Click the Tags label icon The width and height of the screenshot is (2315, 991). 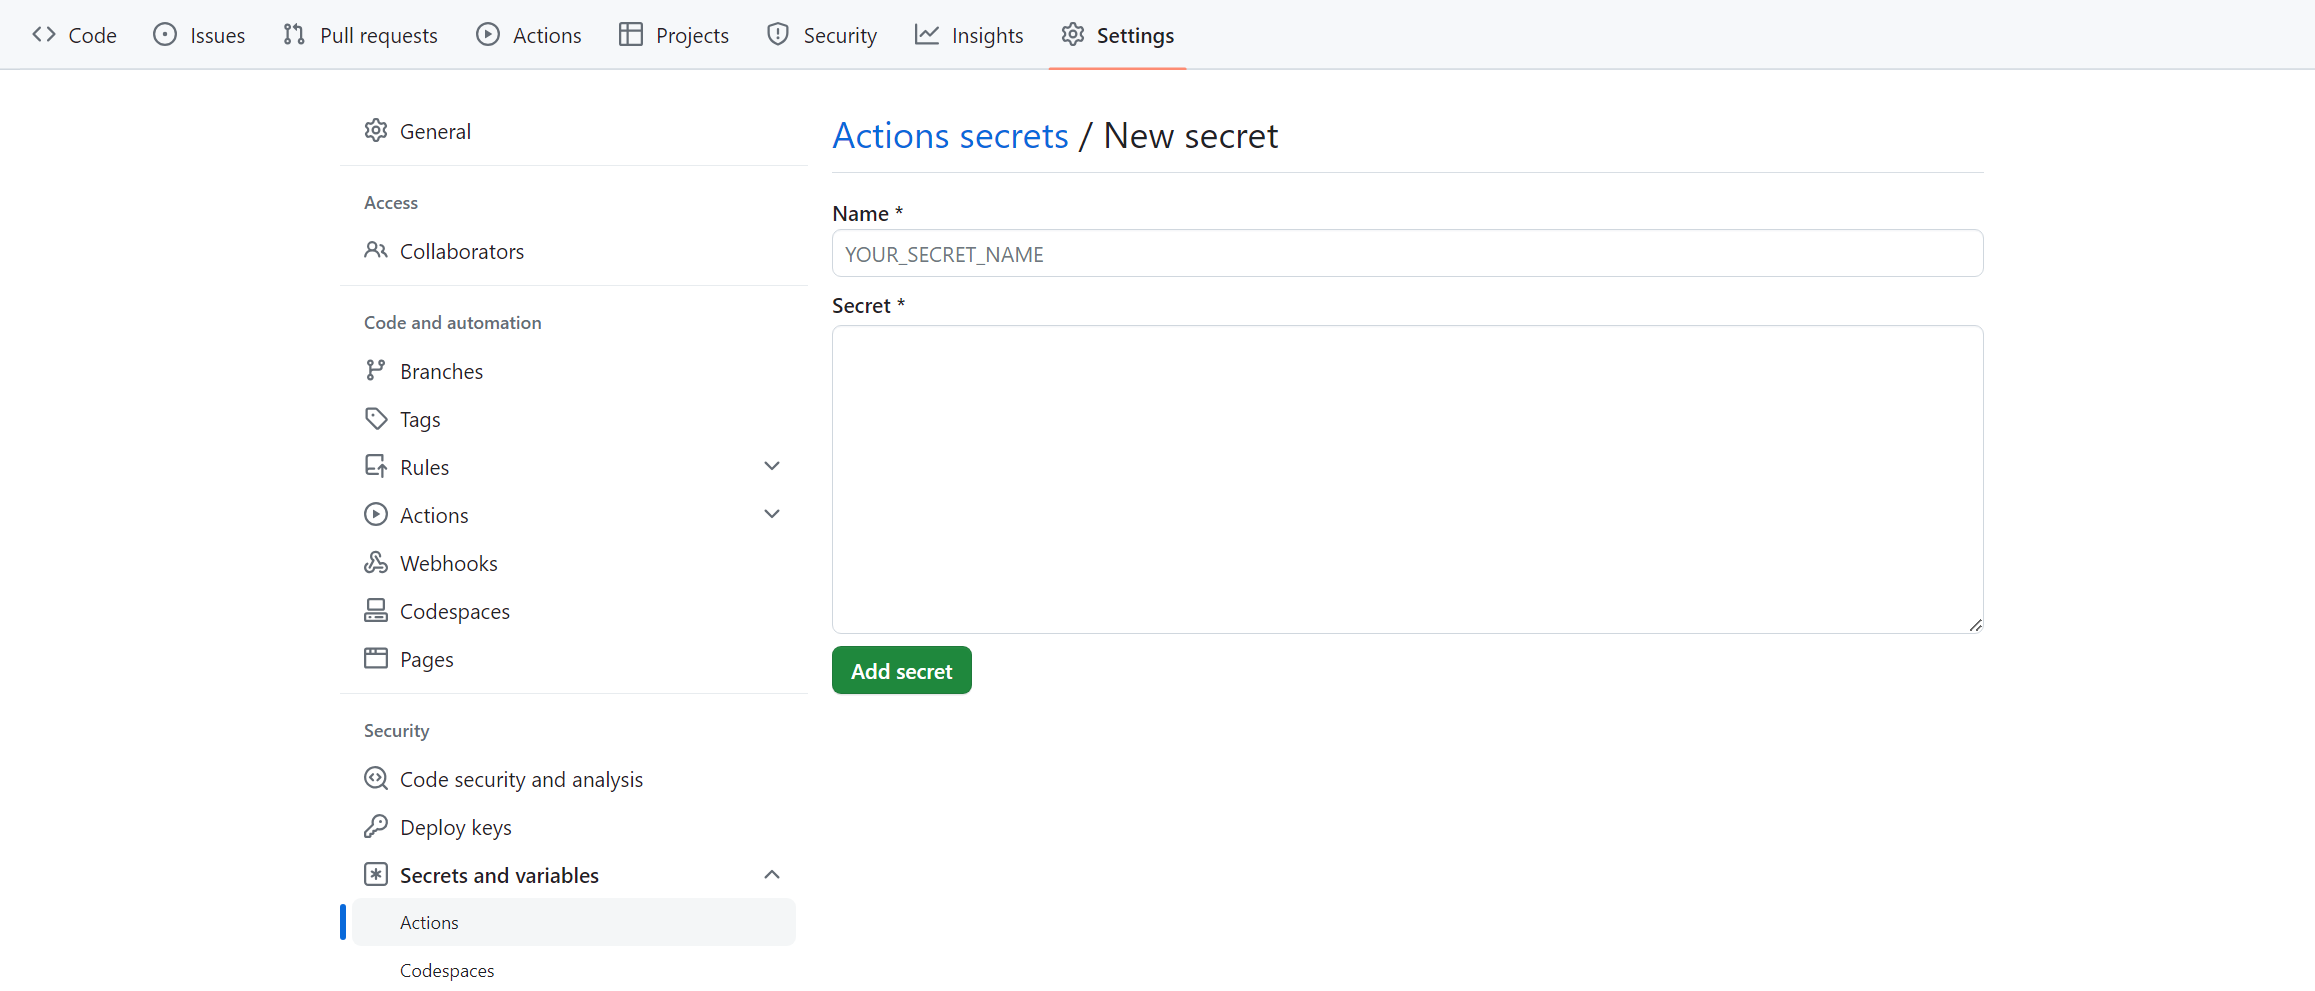click(376, 419)
